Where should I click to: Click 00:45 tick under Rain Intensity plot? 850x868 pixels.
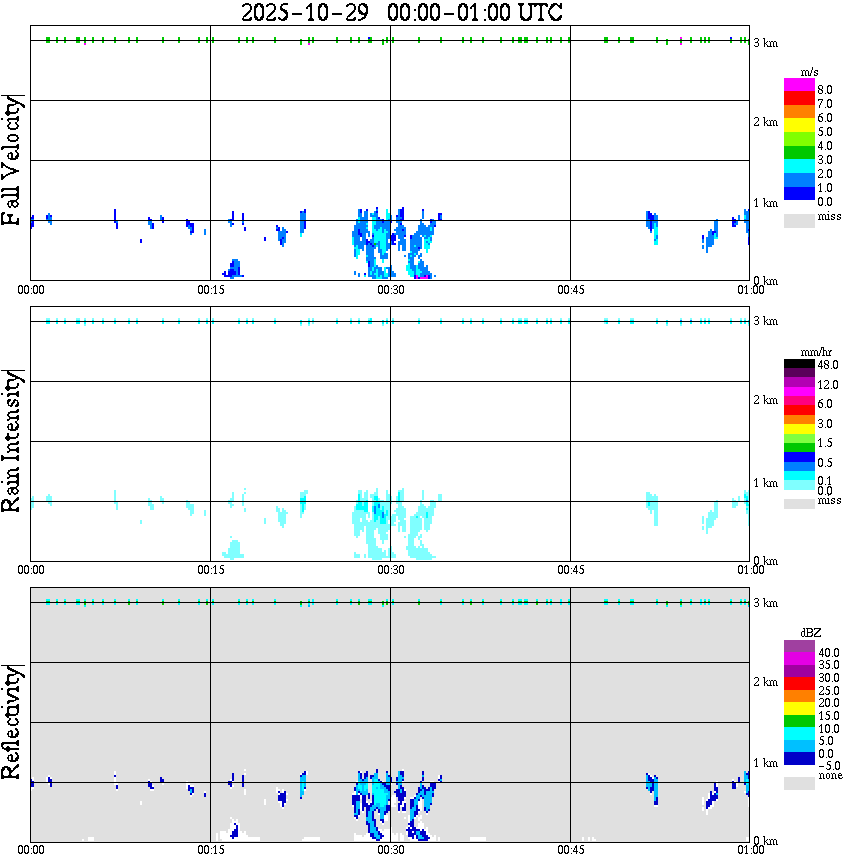(x=571, y=570)
